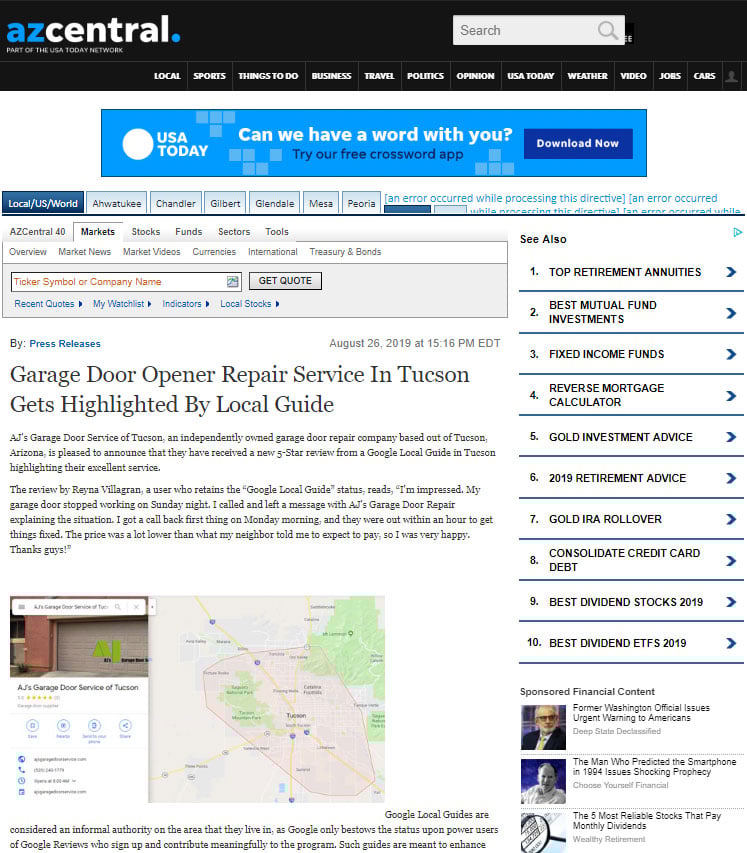This screenshot has height=853, width=747.
Task: Click arrow next to Best Dividend ETFs 2019
Action: click(731, 643)
